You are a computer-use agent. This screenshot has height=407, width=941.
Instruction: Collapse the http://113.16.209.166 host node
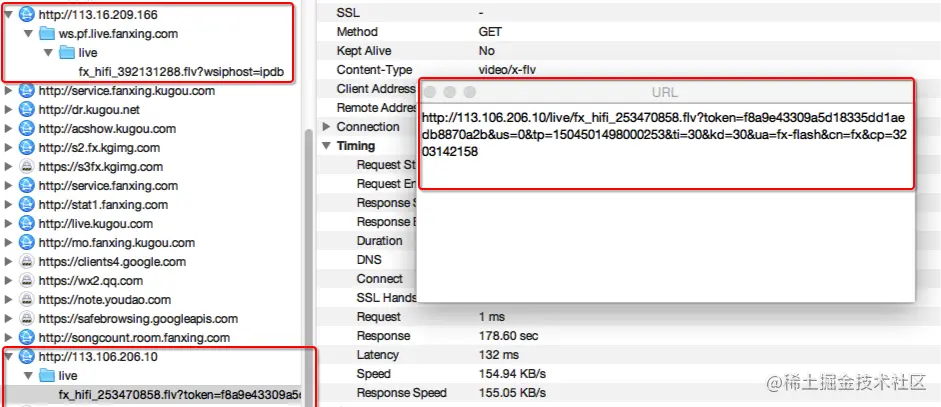pos(8,14)
